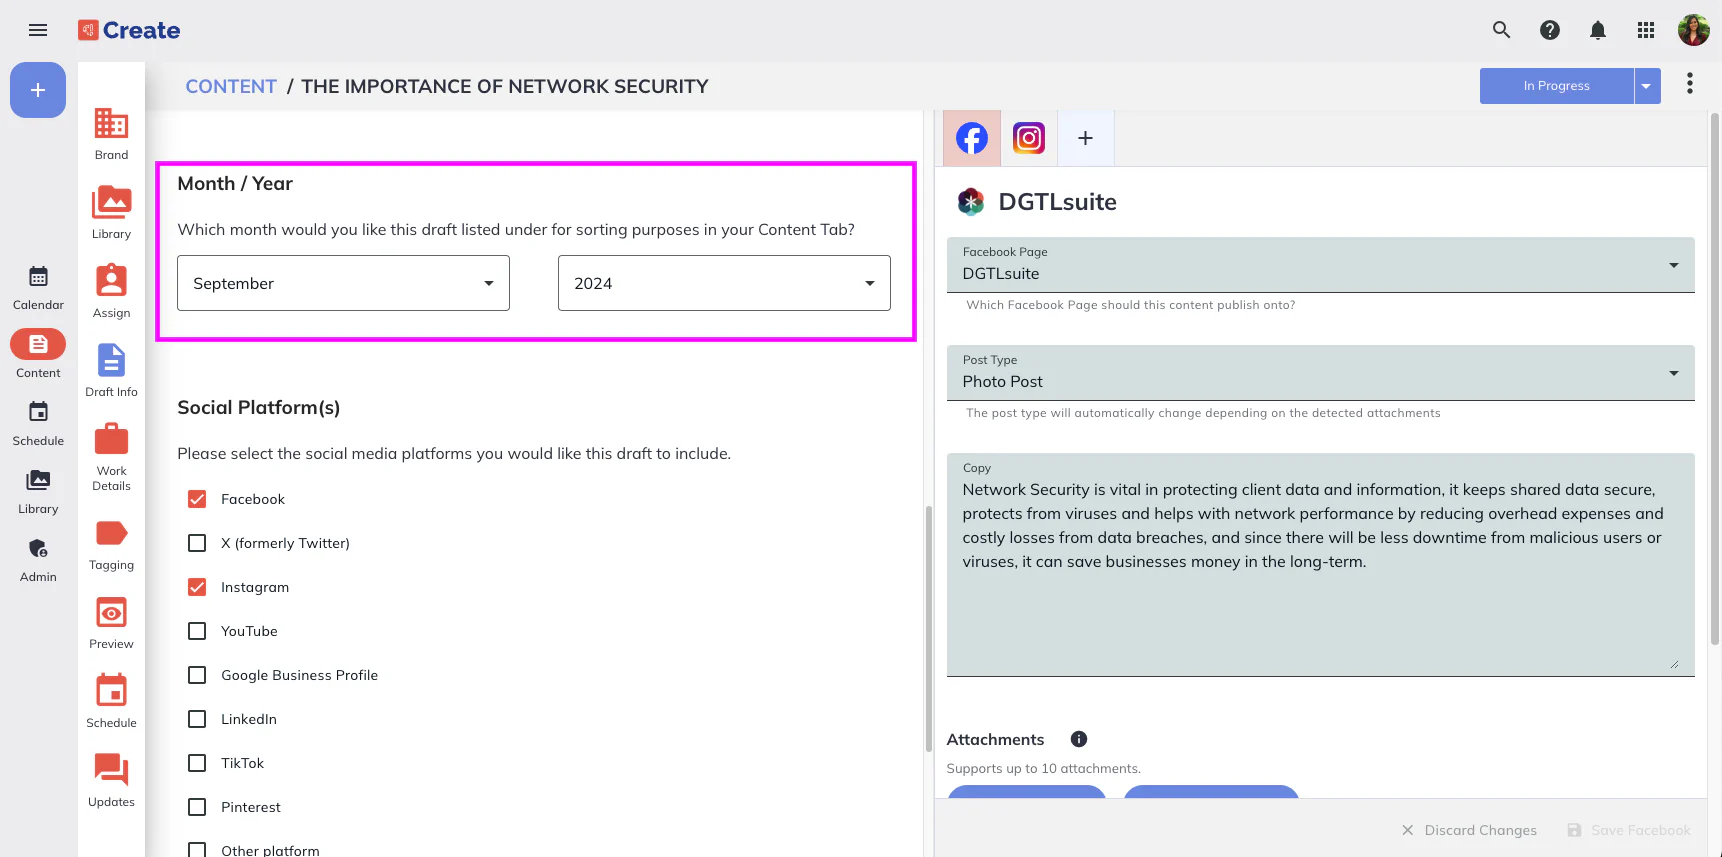Open the Work Details briefcase icon
Viewport: 1722px width, 857px height.
(111, 440)
